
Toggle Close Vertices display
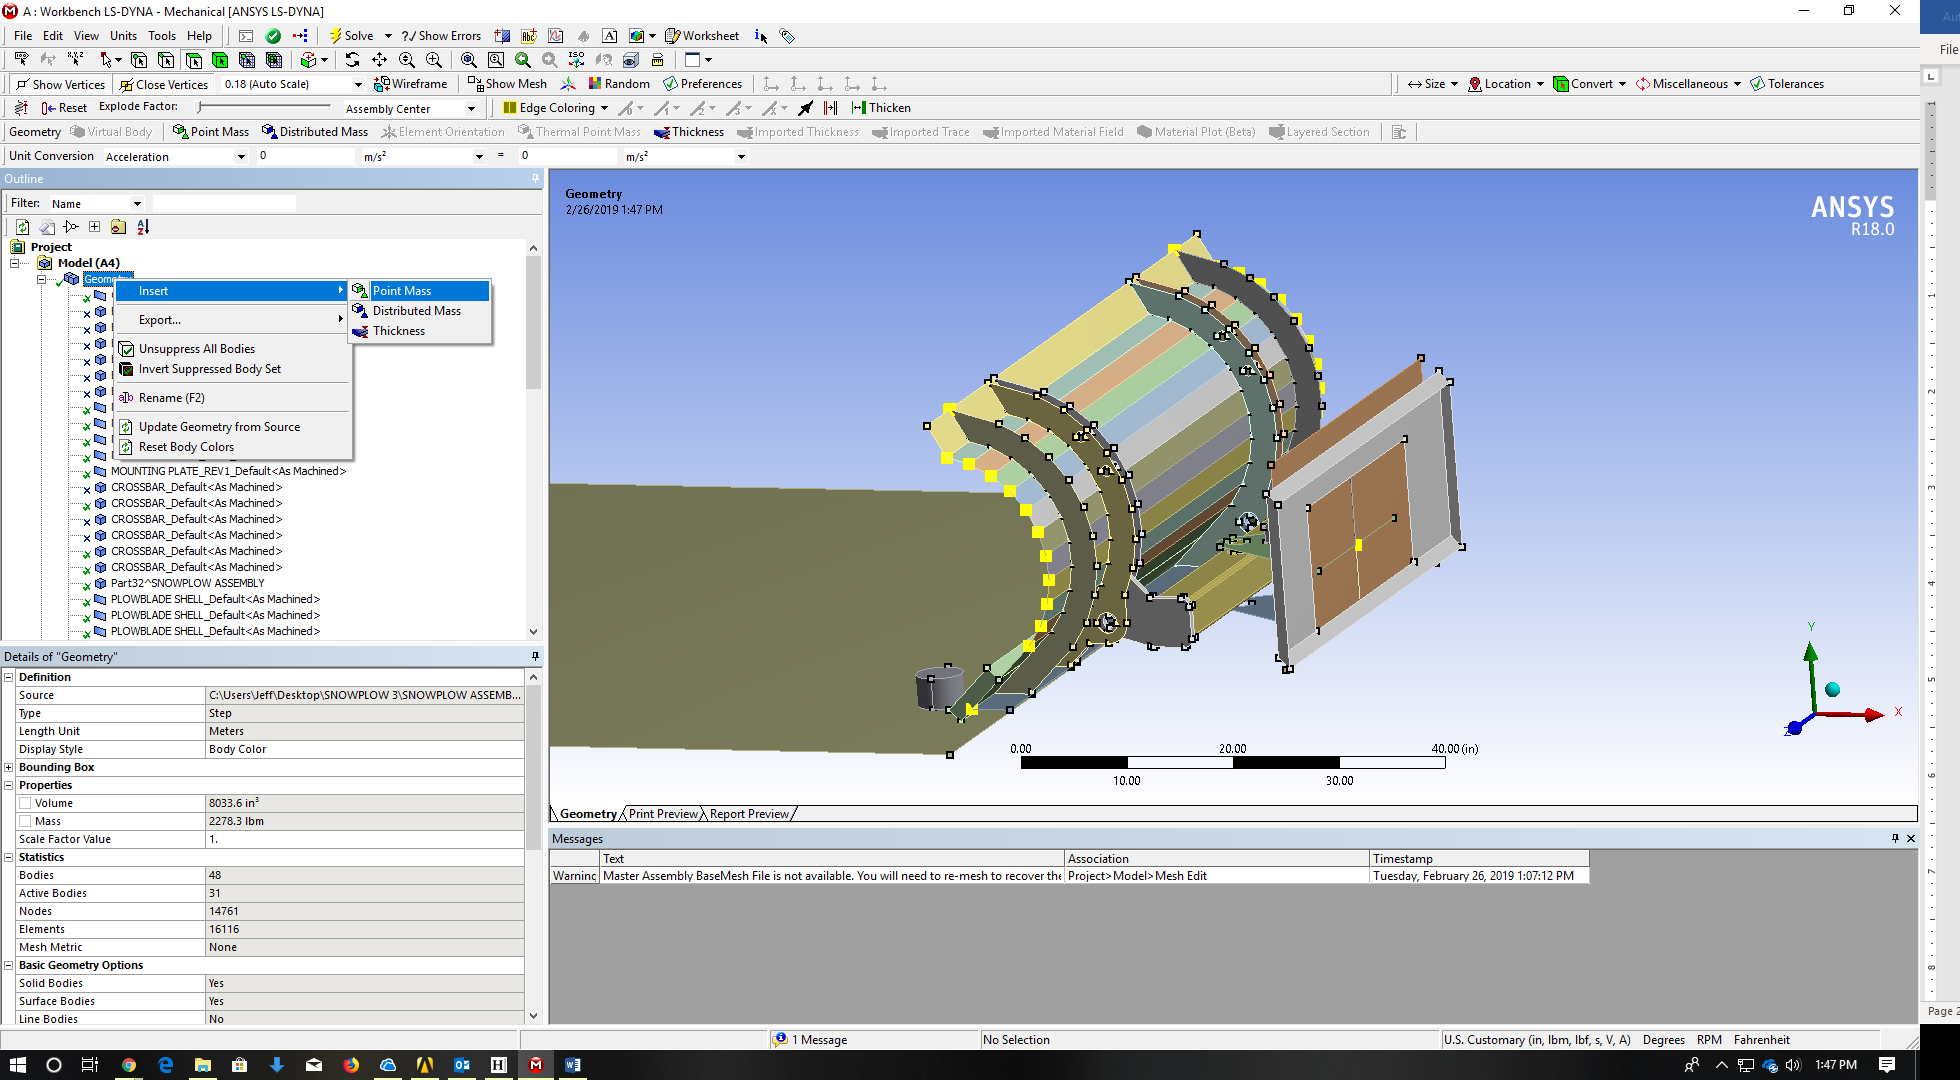(163, 84)
